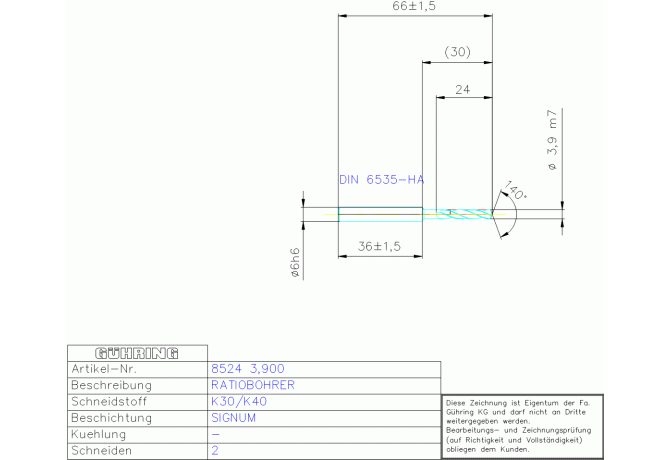Select the SIGNUM coating value
Image resolution: width=670 pixels, height=460 pixels.
pos(234,418)
